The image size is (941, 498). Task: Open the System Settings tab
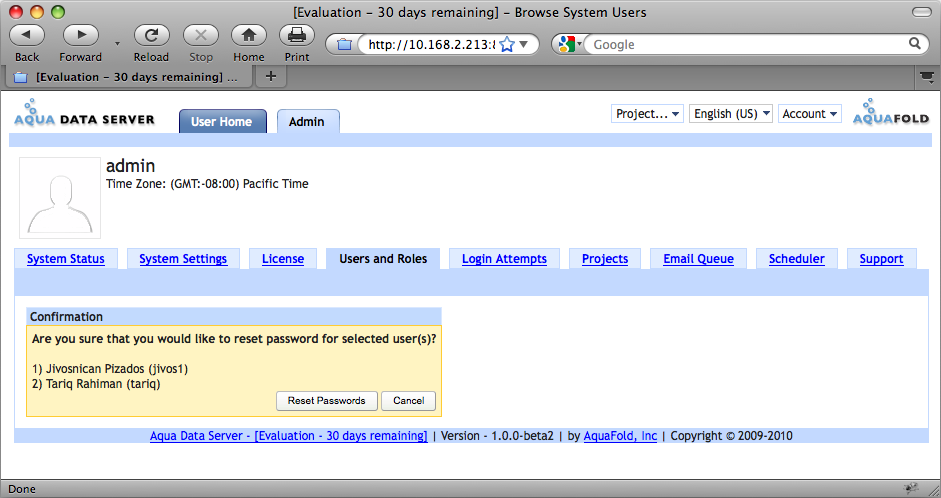183,259
